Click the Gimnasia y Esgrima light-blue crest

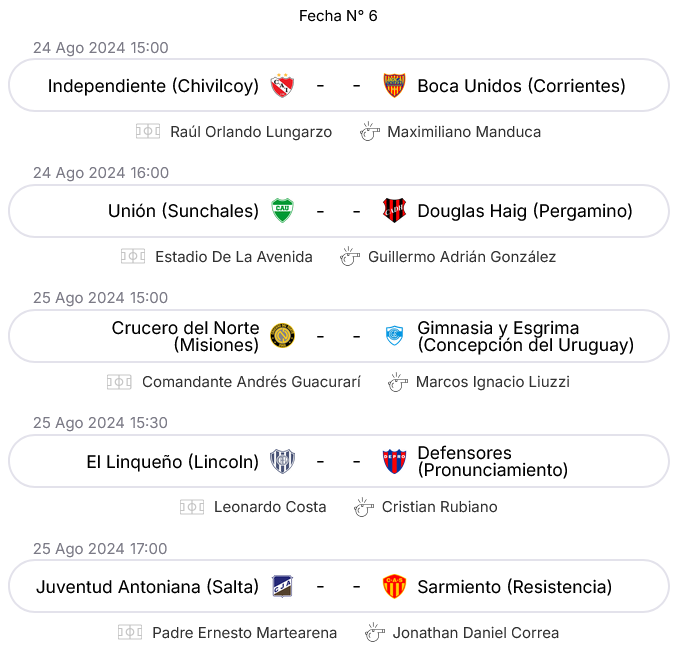click(x=394, y=336)
